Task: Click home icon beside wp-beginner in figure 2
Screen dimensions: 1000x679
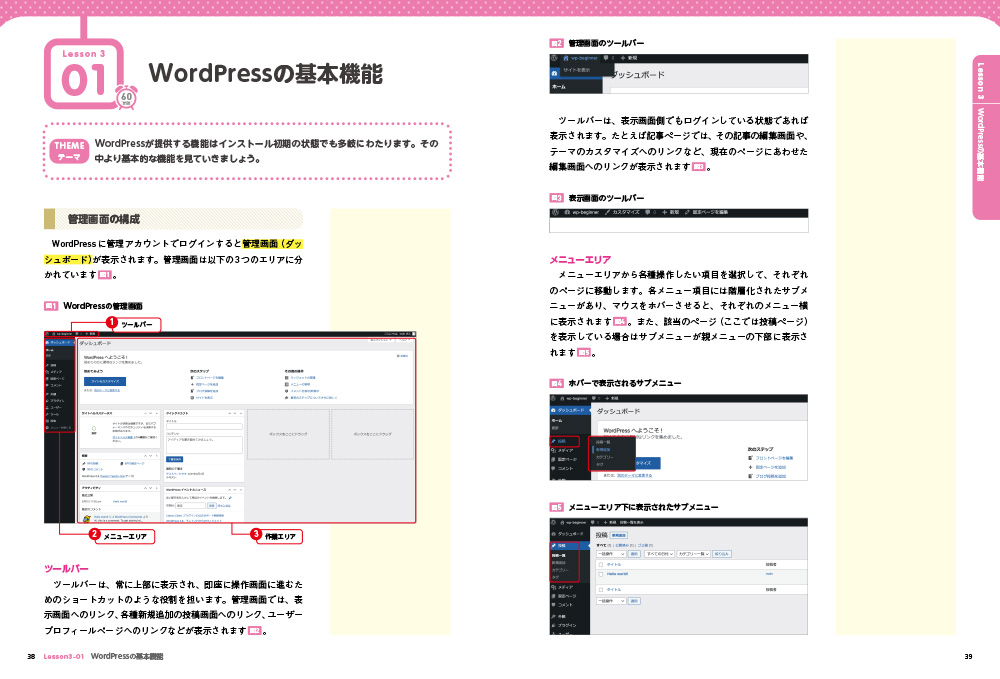Action: click(x=566, y=58)
